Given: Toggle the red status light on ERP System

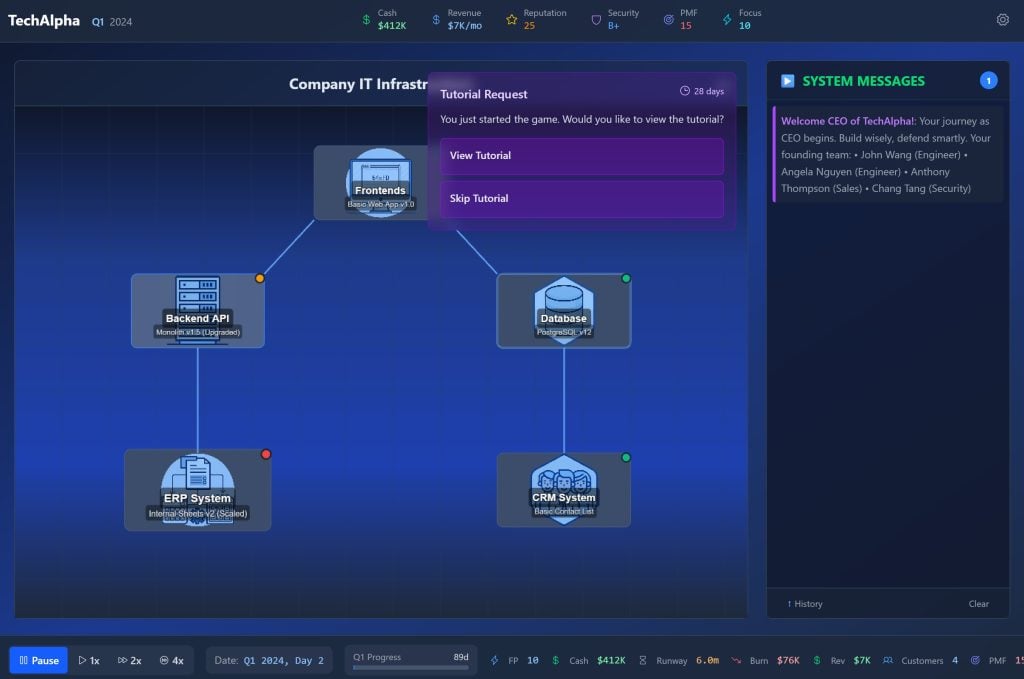Looking at the screenshot, I should click(x=265, y=453).
